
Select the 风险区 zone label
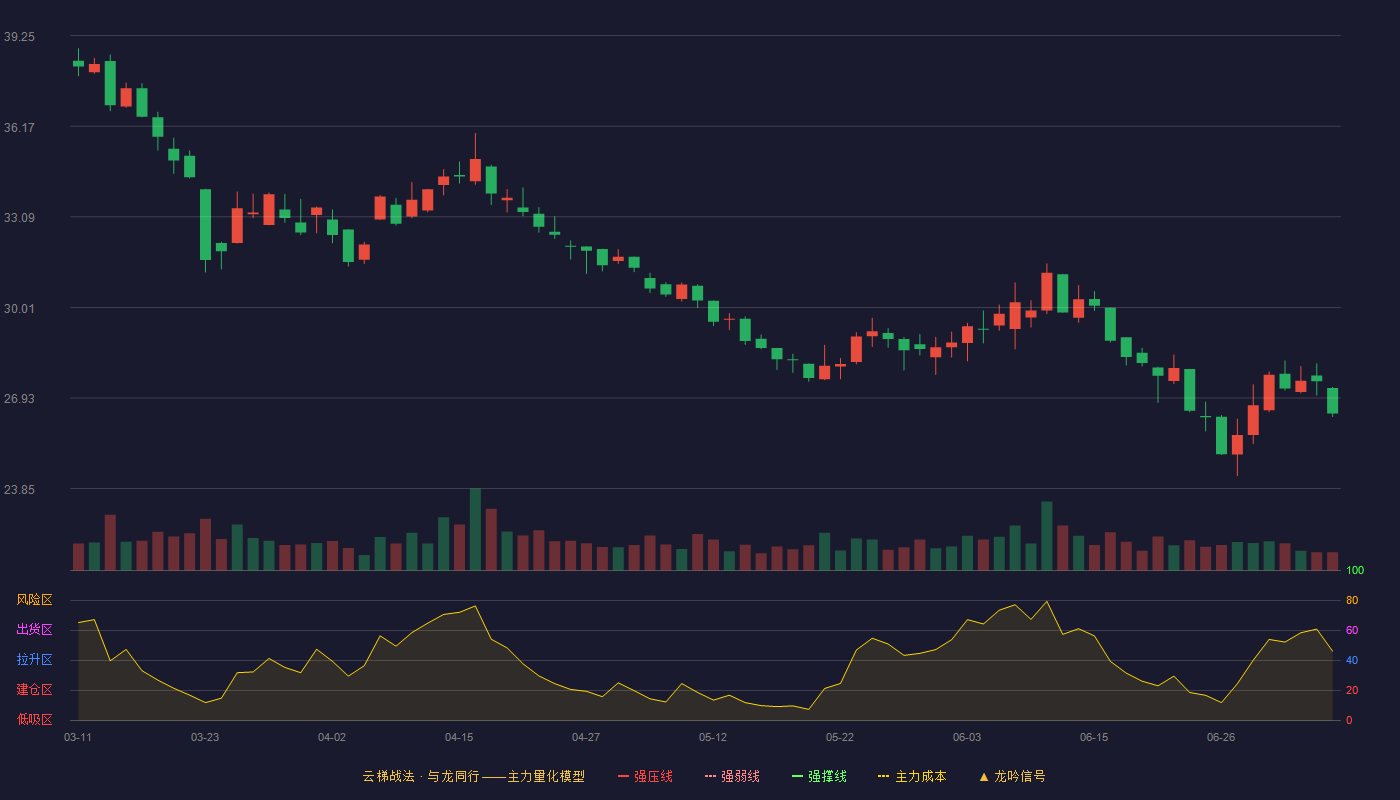pos(34,600)
